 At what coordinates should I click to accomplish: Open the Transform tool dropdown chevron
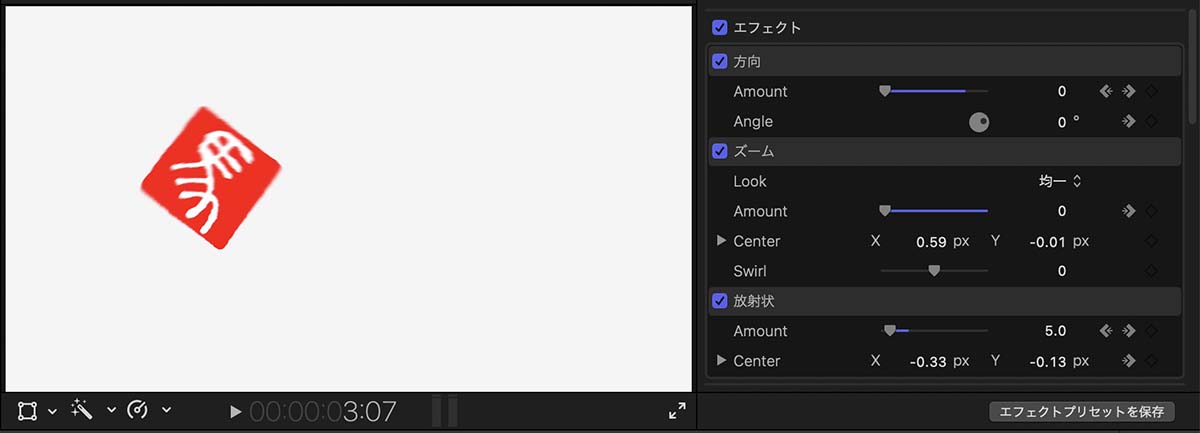pos(52,411)
